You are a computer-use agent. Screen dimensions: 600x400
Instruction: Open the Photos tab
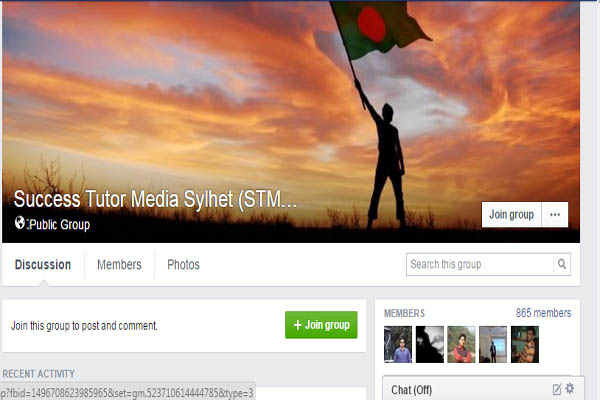pos(183,264)
